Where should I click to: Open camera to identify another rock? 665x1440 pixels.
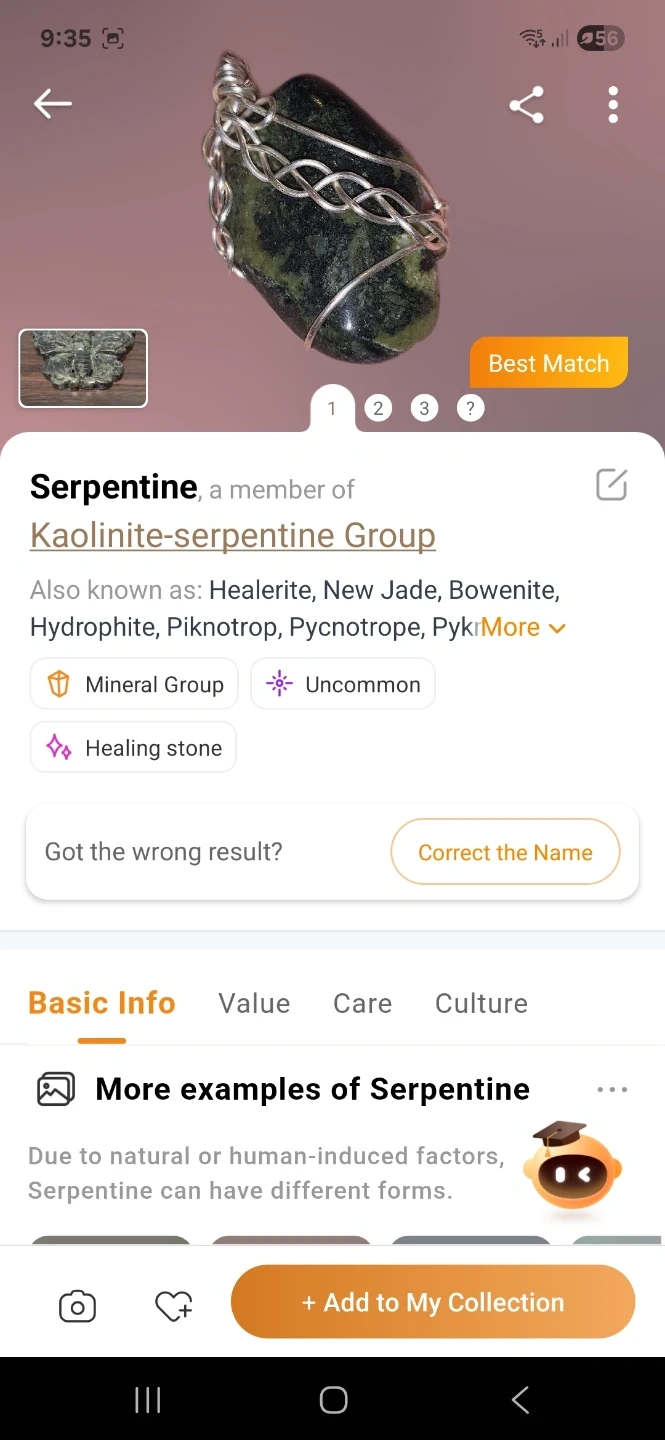pyautogui.click(x=77, y=1306)
